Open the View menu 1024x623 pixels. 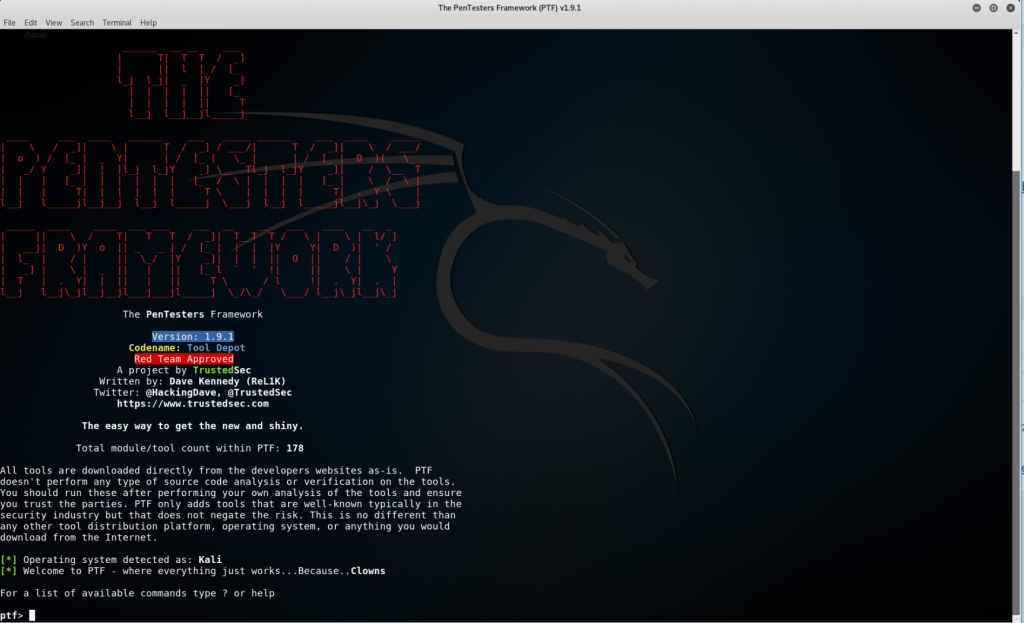(54, 22)
